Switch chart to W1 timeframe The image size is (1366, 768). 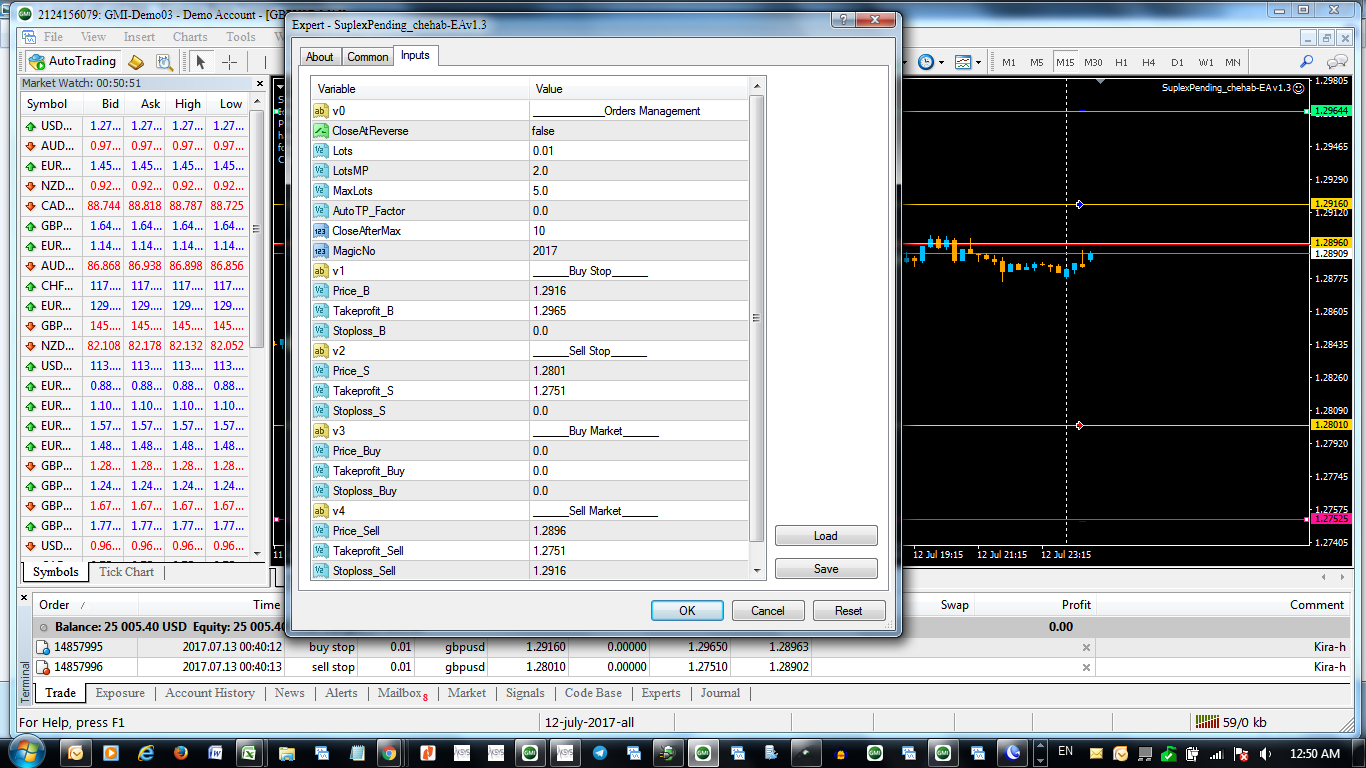[x=1206, y=62]
